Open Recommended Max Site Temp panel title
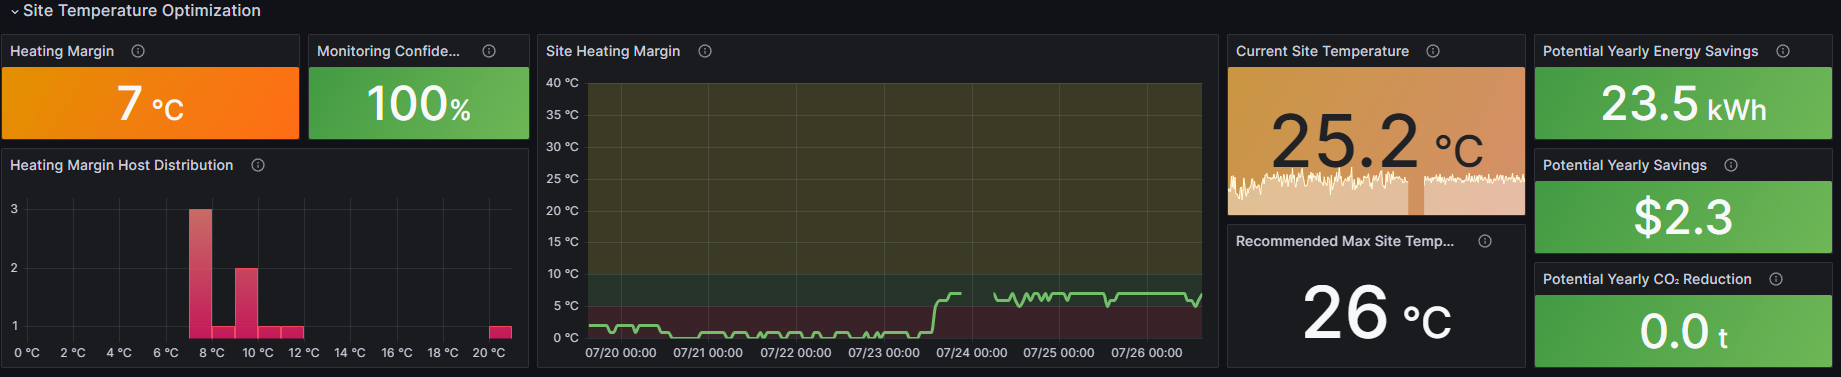This screenshot has height=377, width=1841. [x=1345, y=241]
